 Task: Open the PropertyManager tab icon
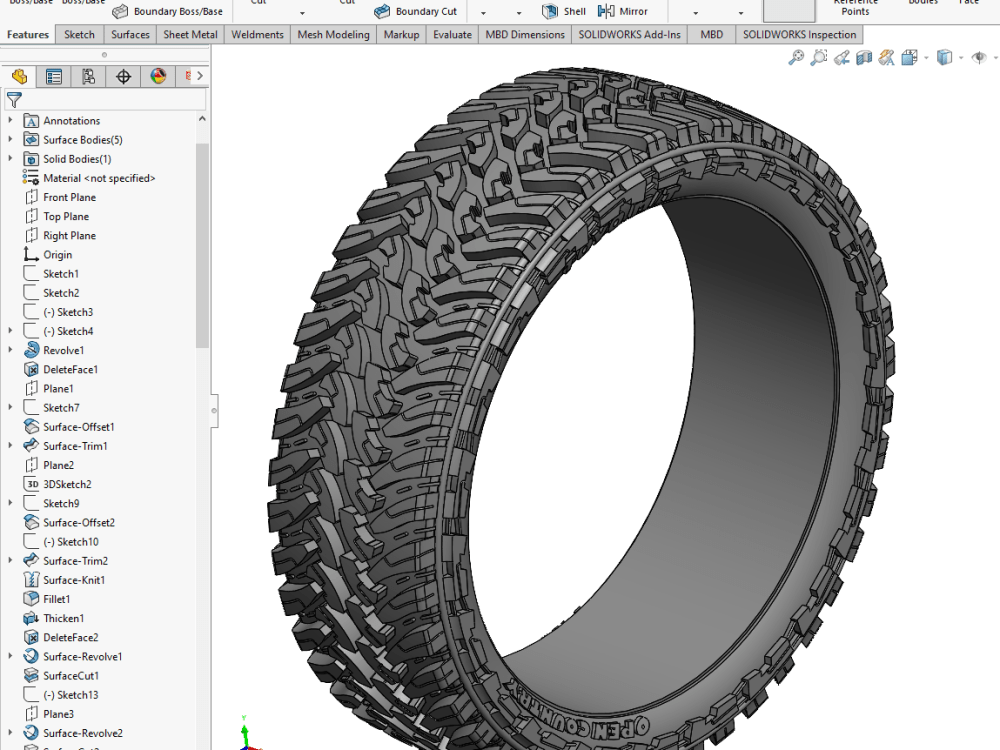click(x=55, y=76)
